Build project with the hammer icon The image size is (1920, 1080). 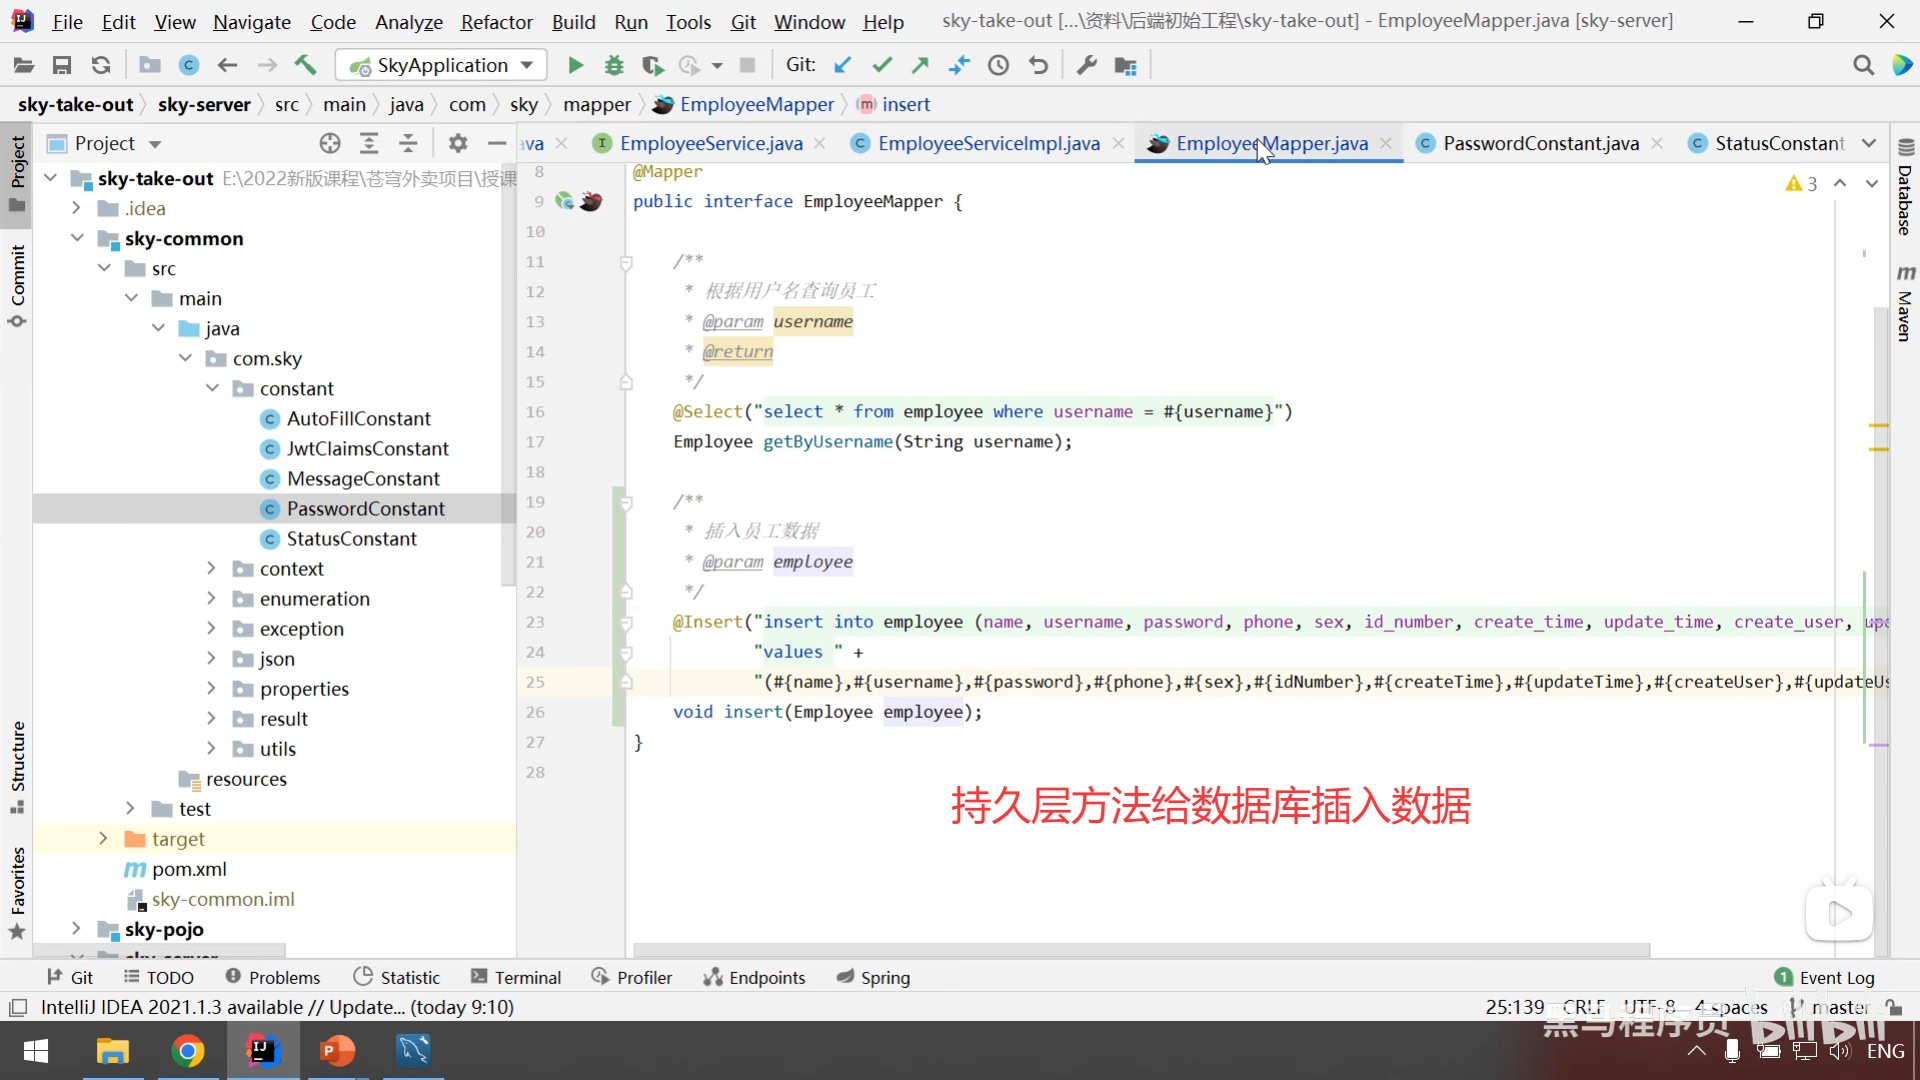pyautogui.click(x=305, y=65)
